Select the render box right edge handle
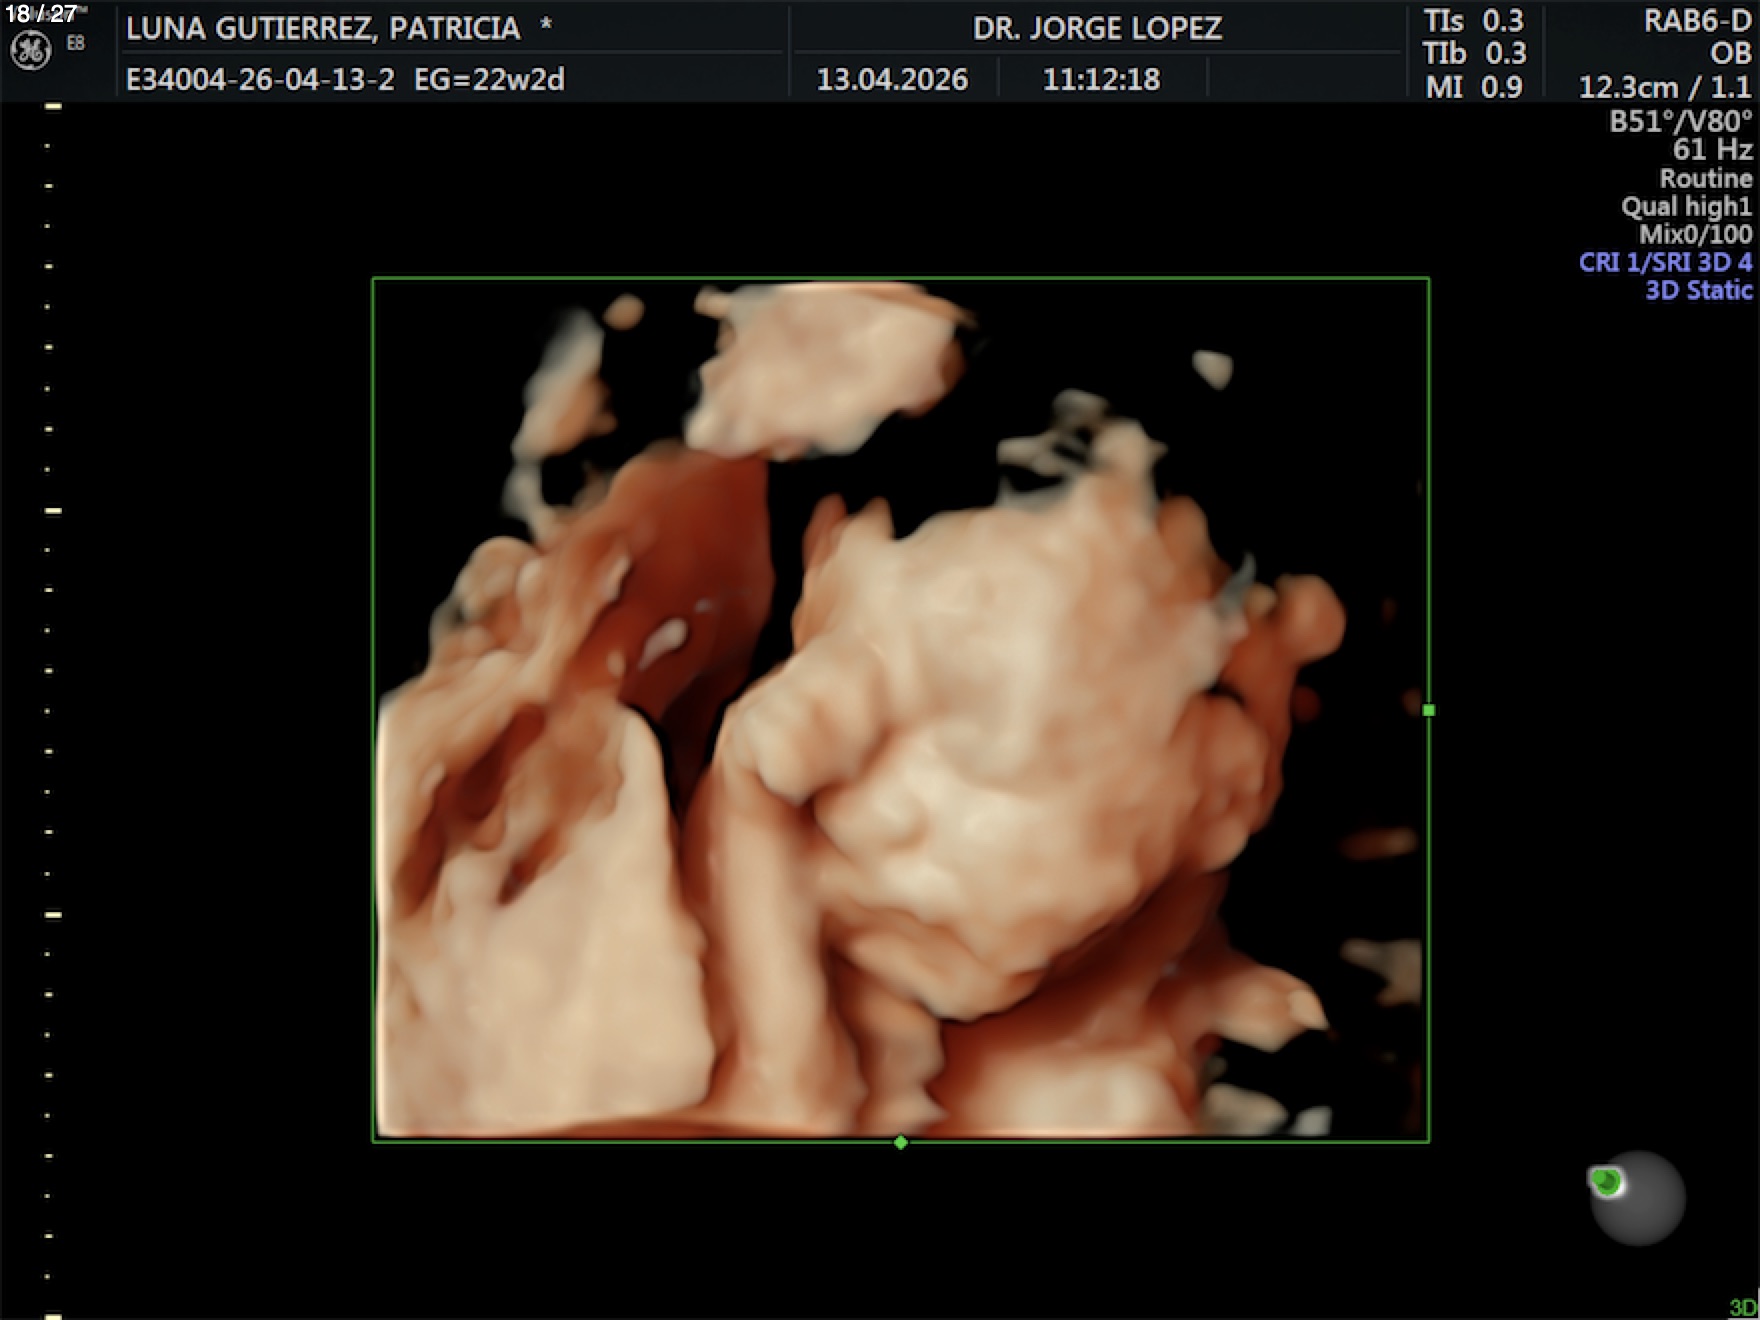 tap(1428, 710)
